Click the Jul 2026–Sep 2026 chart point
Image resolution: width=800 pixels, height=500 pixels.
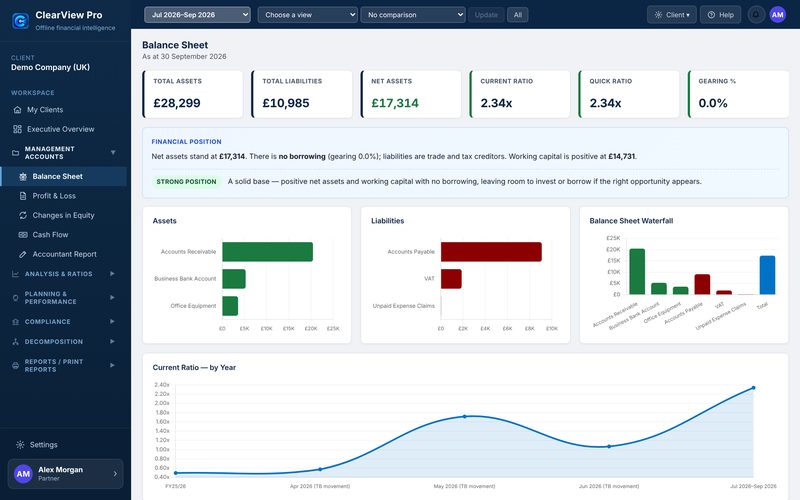(x=753, y=388)
